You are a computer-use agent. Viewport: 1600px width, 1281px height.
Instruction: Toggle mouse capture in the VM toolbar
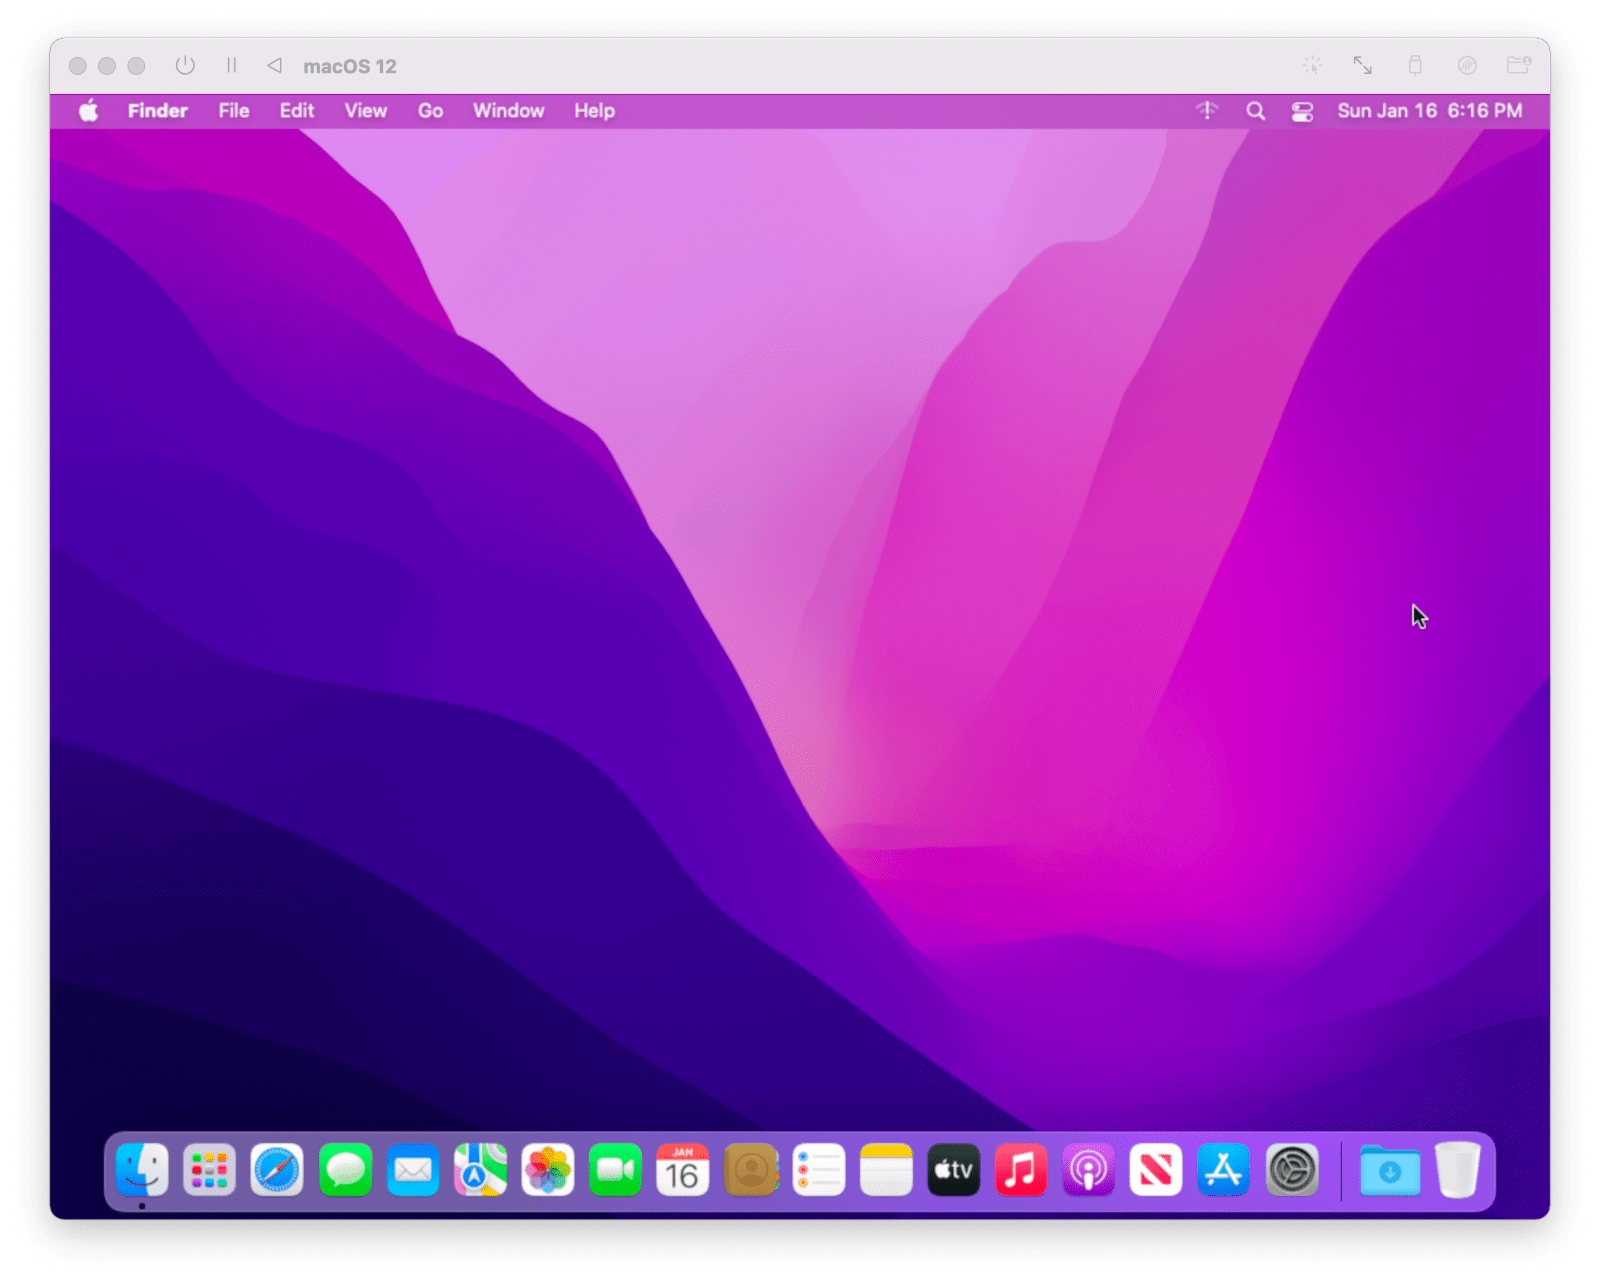pos(1311,65)
